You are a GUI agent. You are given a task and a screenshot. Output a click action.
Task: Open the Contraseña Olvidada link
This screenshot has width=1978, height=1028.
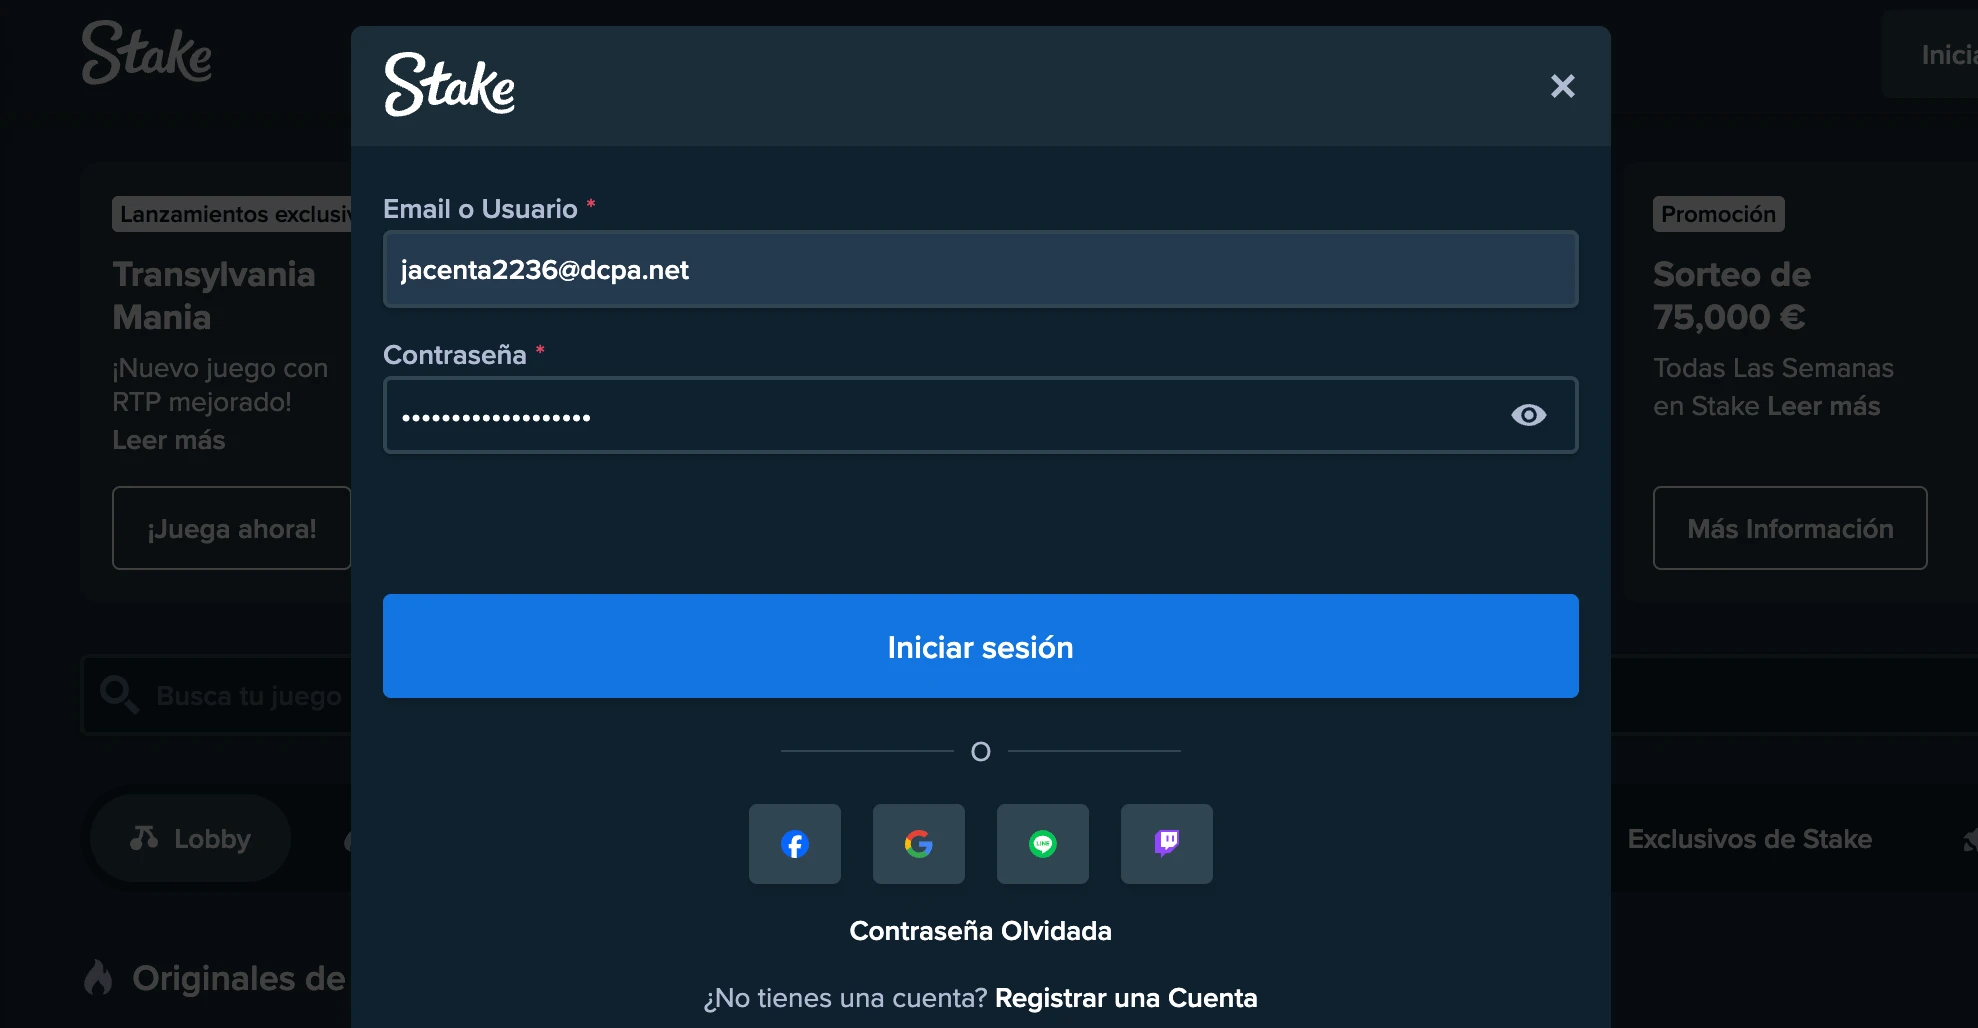(980, 931)
